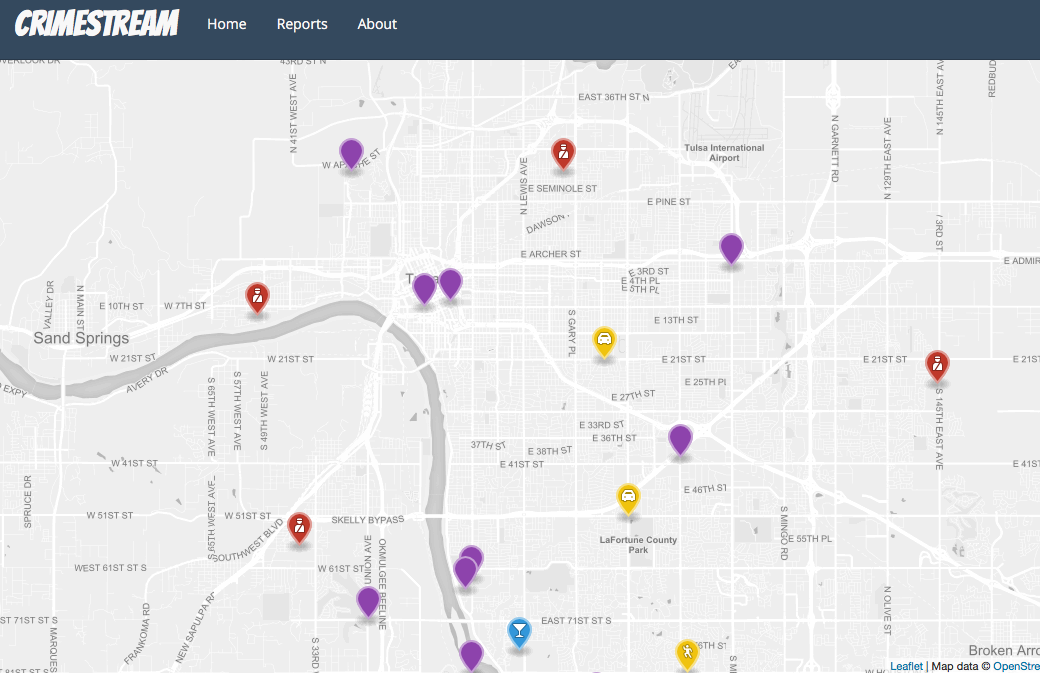The width and height of the screenshot is (1040, 673).
Task: Select the purple marker near E 33rd St
Action: [681, 439]
